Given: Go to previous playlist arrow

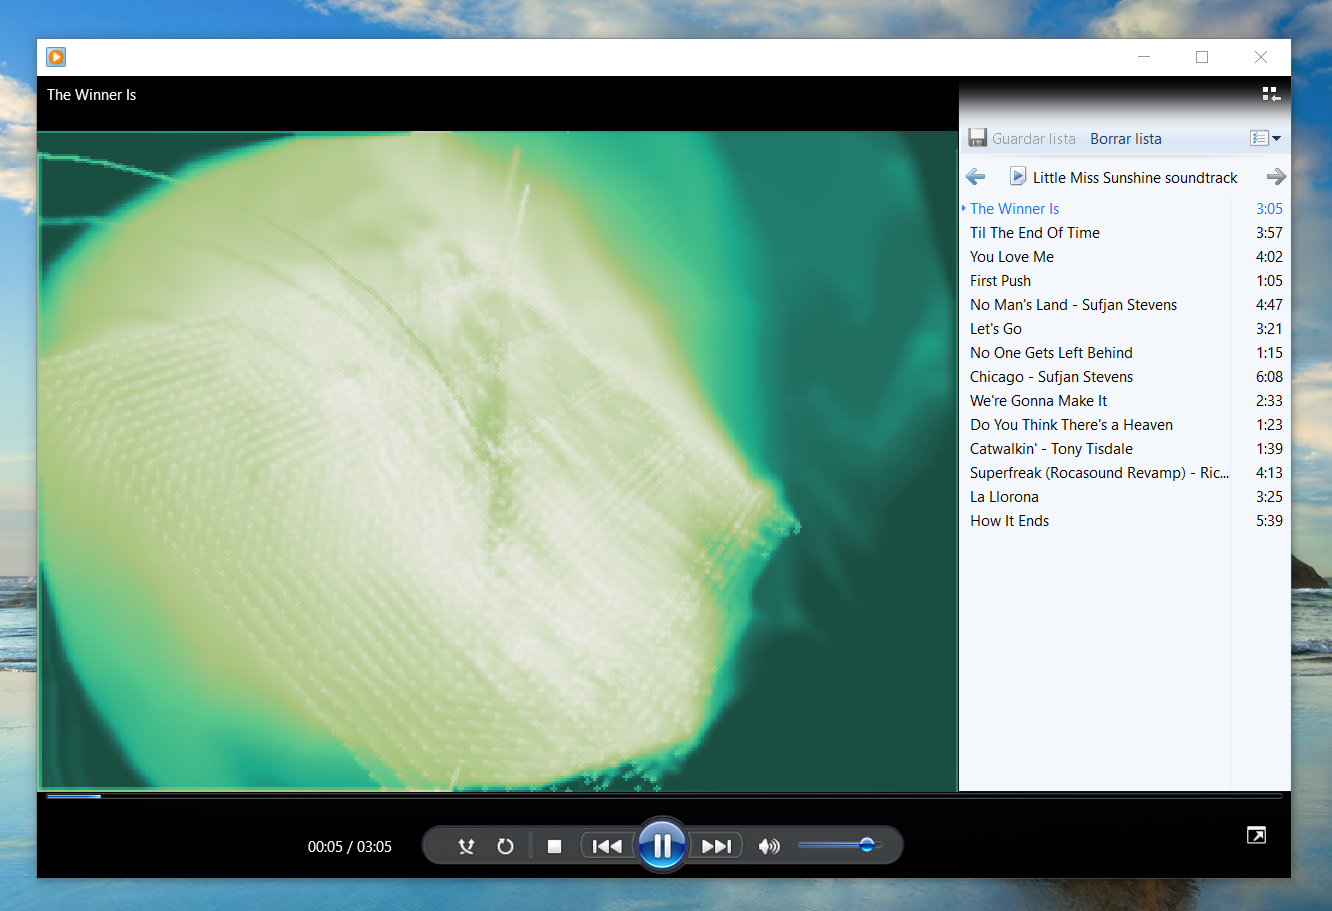Looking at the screenshot, I should click(x=976, y=177).
